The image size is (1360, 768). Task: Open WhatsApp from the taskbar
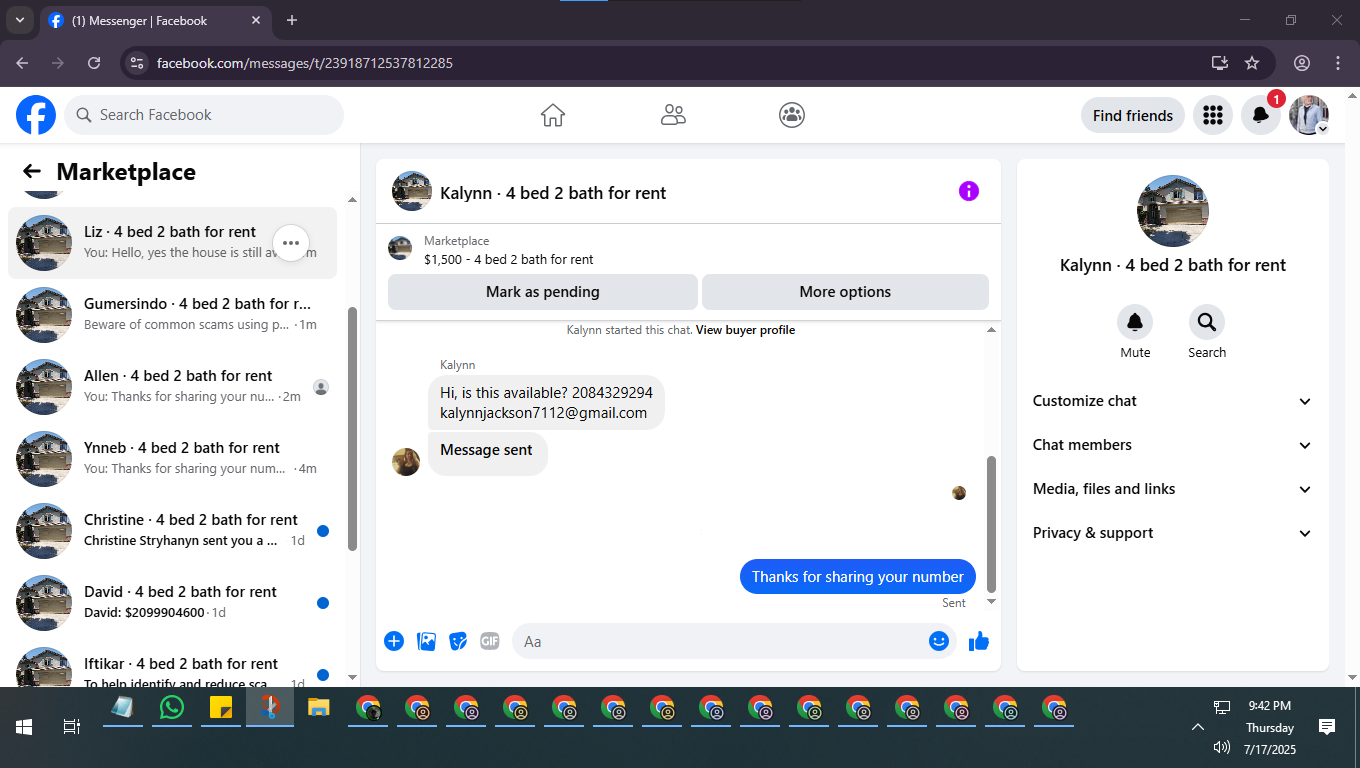click(x=172, y=707)
